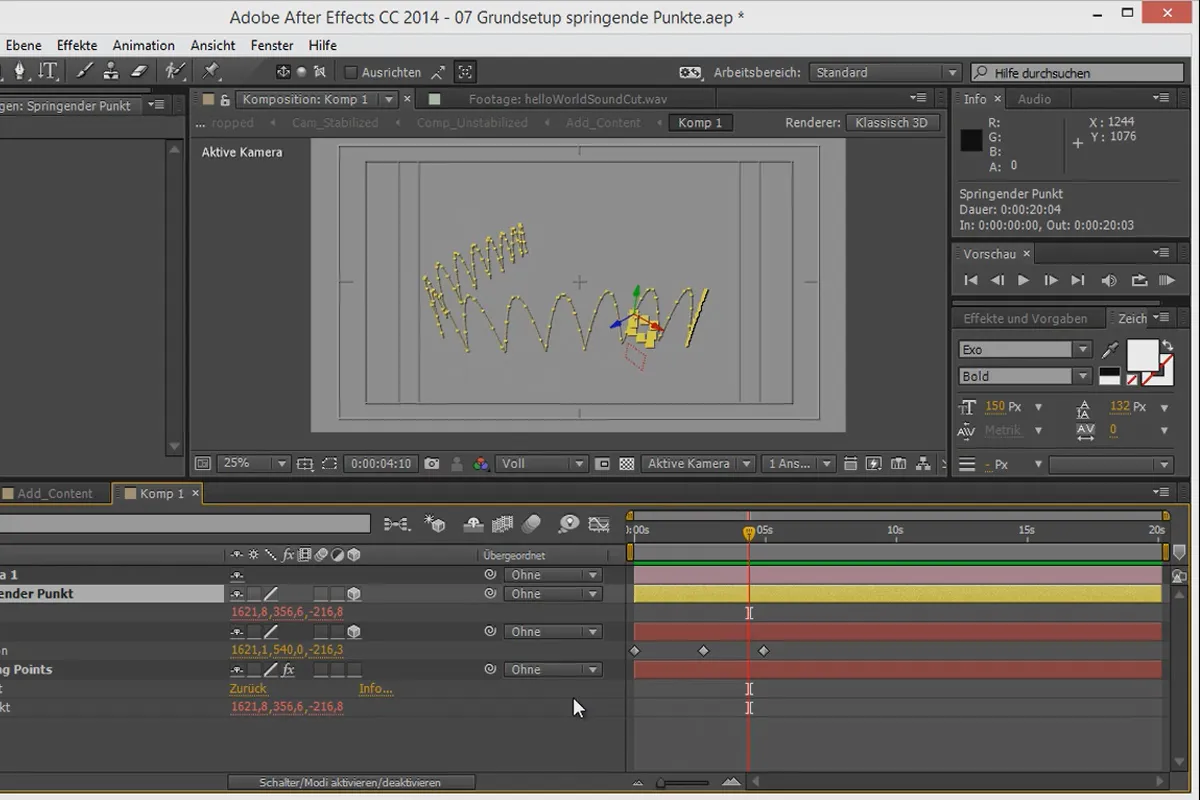
Task: Open the Voll resolution dropdown
Action: pyautogui.click(x=542, y=464)
